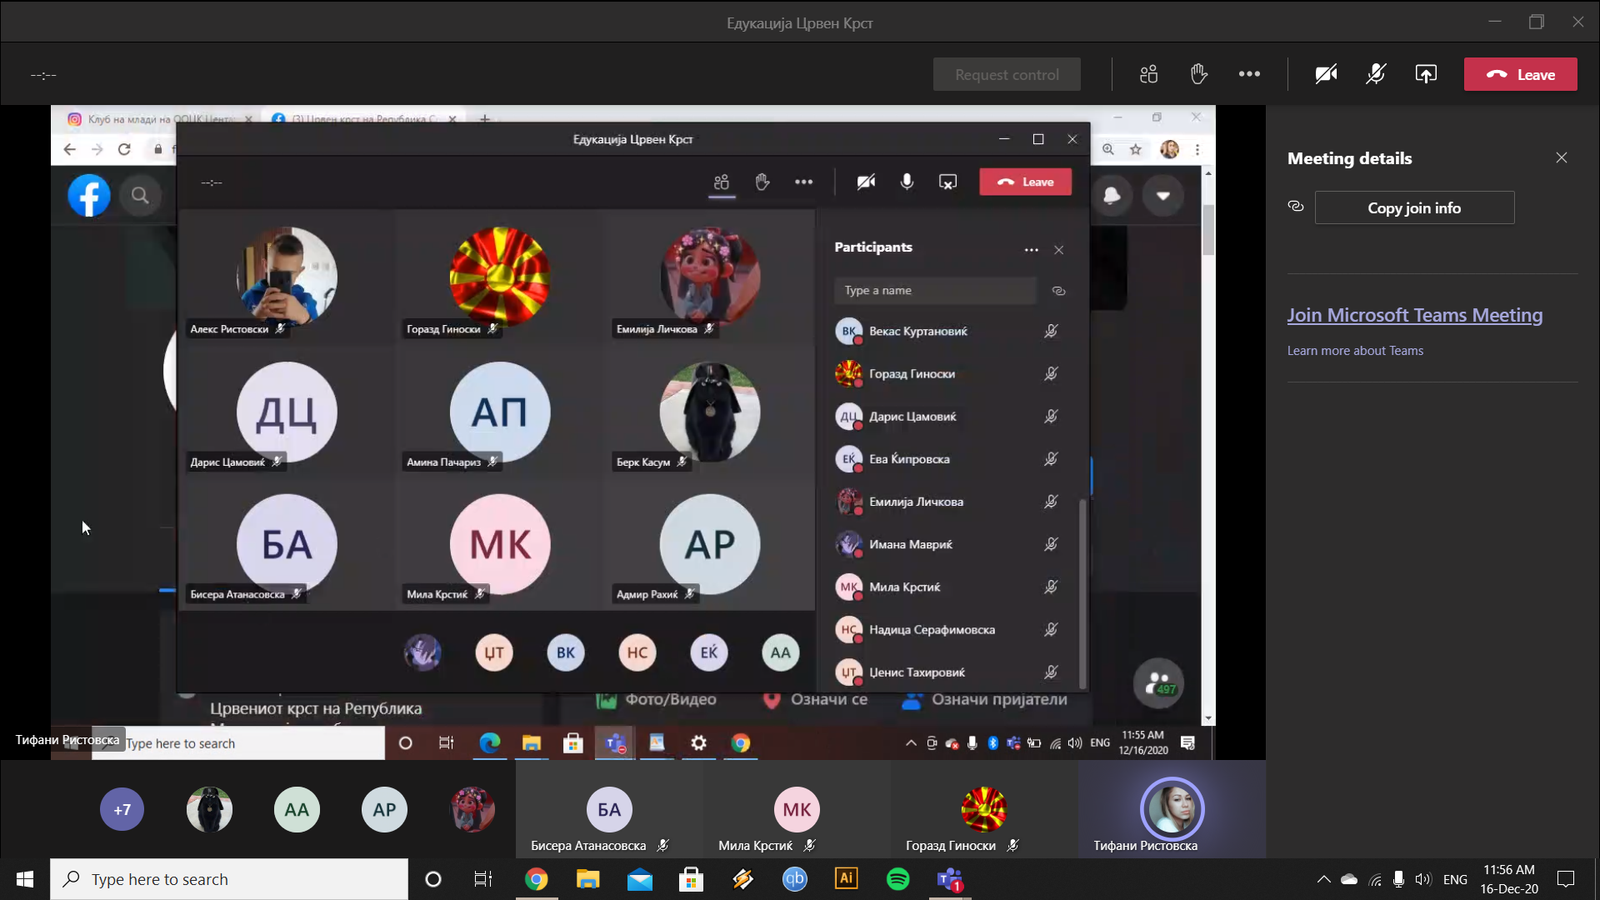Click the Copy join info button
Image resolution: width=1600 pixels, height=900 pixels.
tap(1413, 208)
